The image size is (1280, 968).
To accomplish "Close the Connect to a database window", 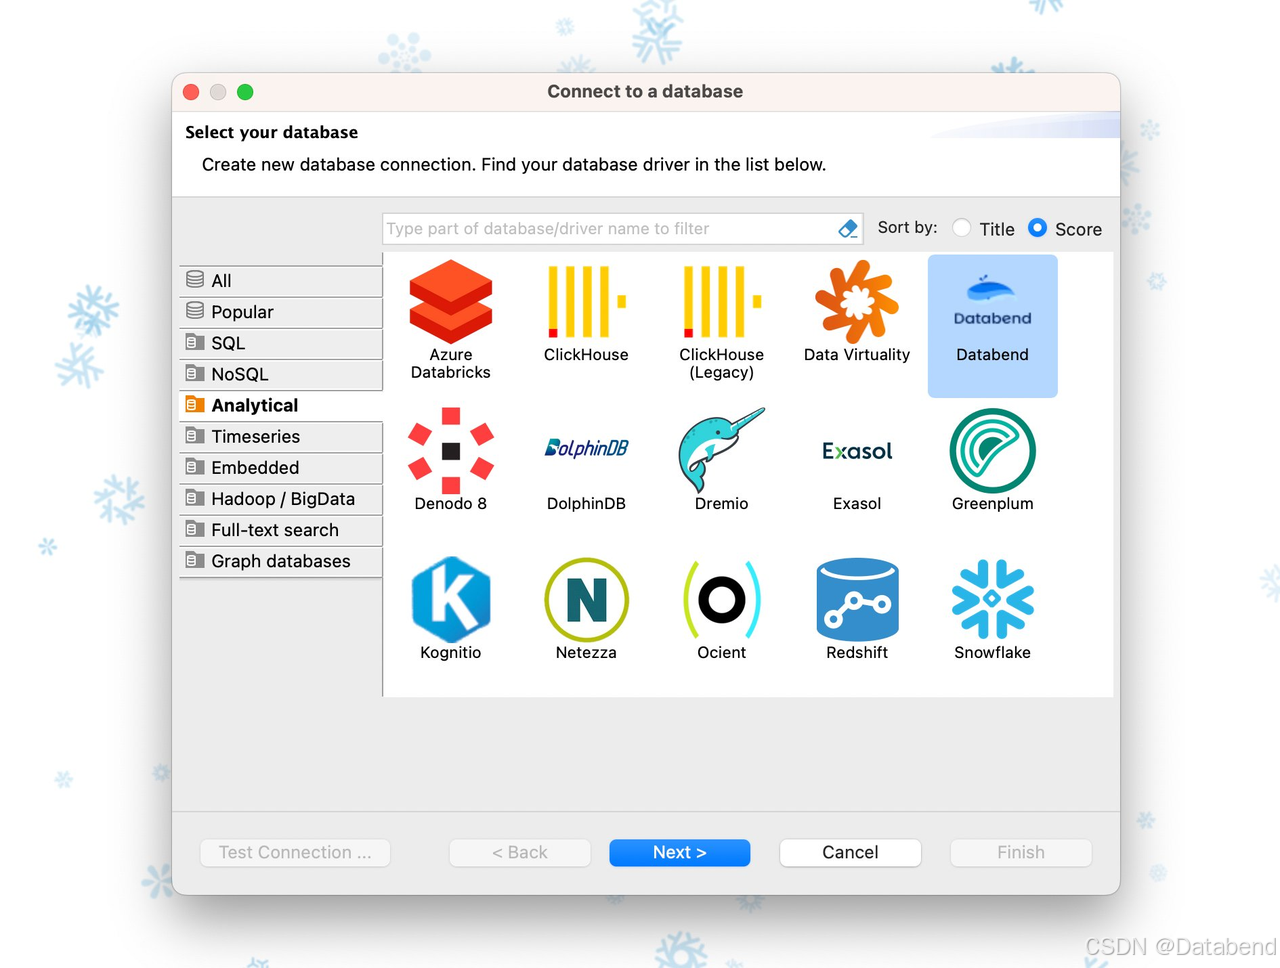I will [x=191, y=92].
